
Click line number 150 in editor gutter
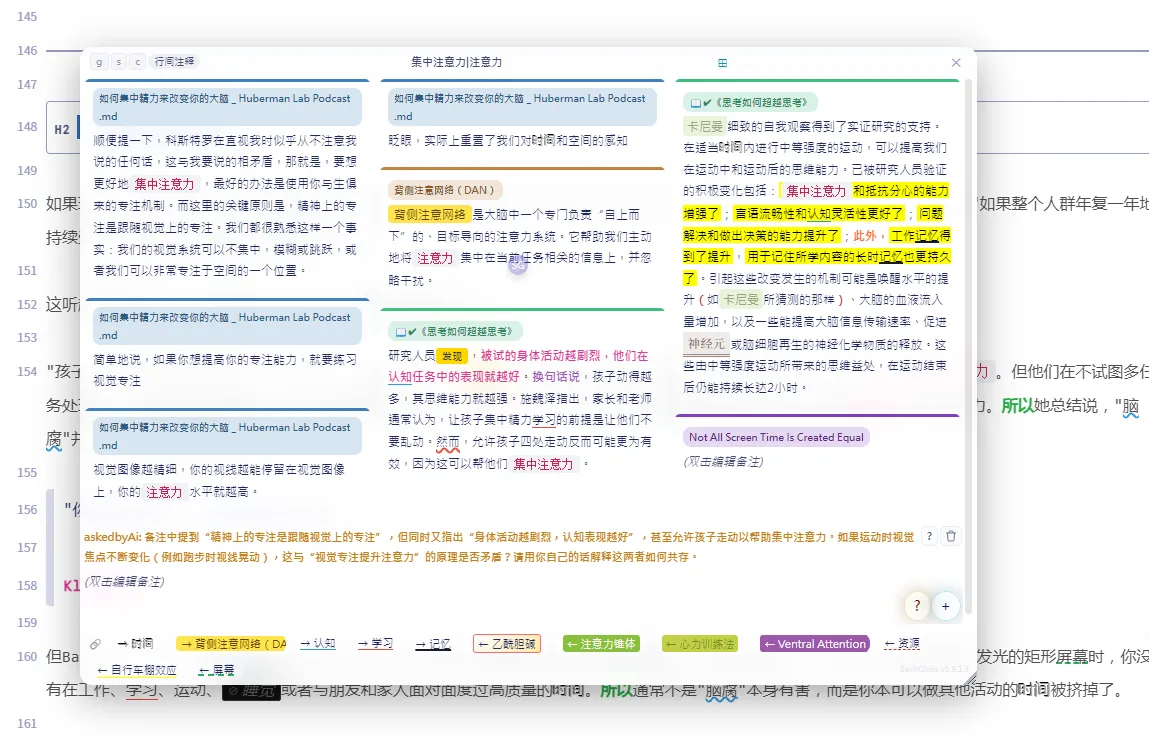pyautogui.click(x=27, y=204)
